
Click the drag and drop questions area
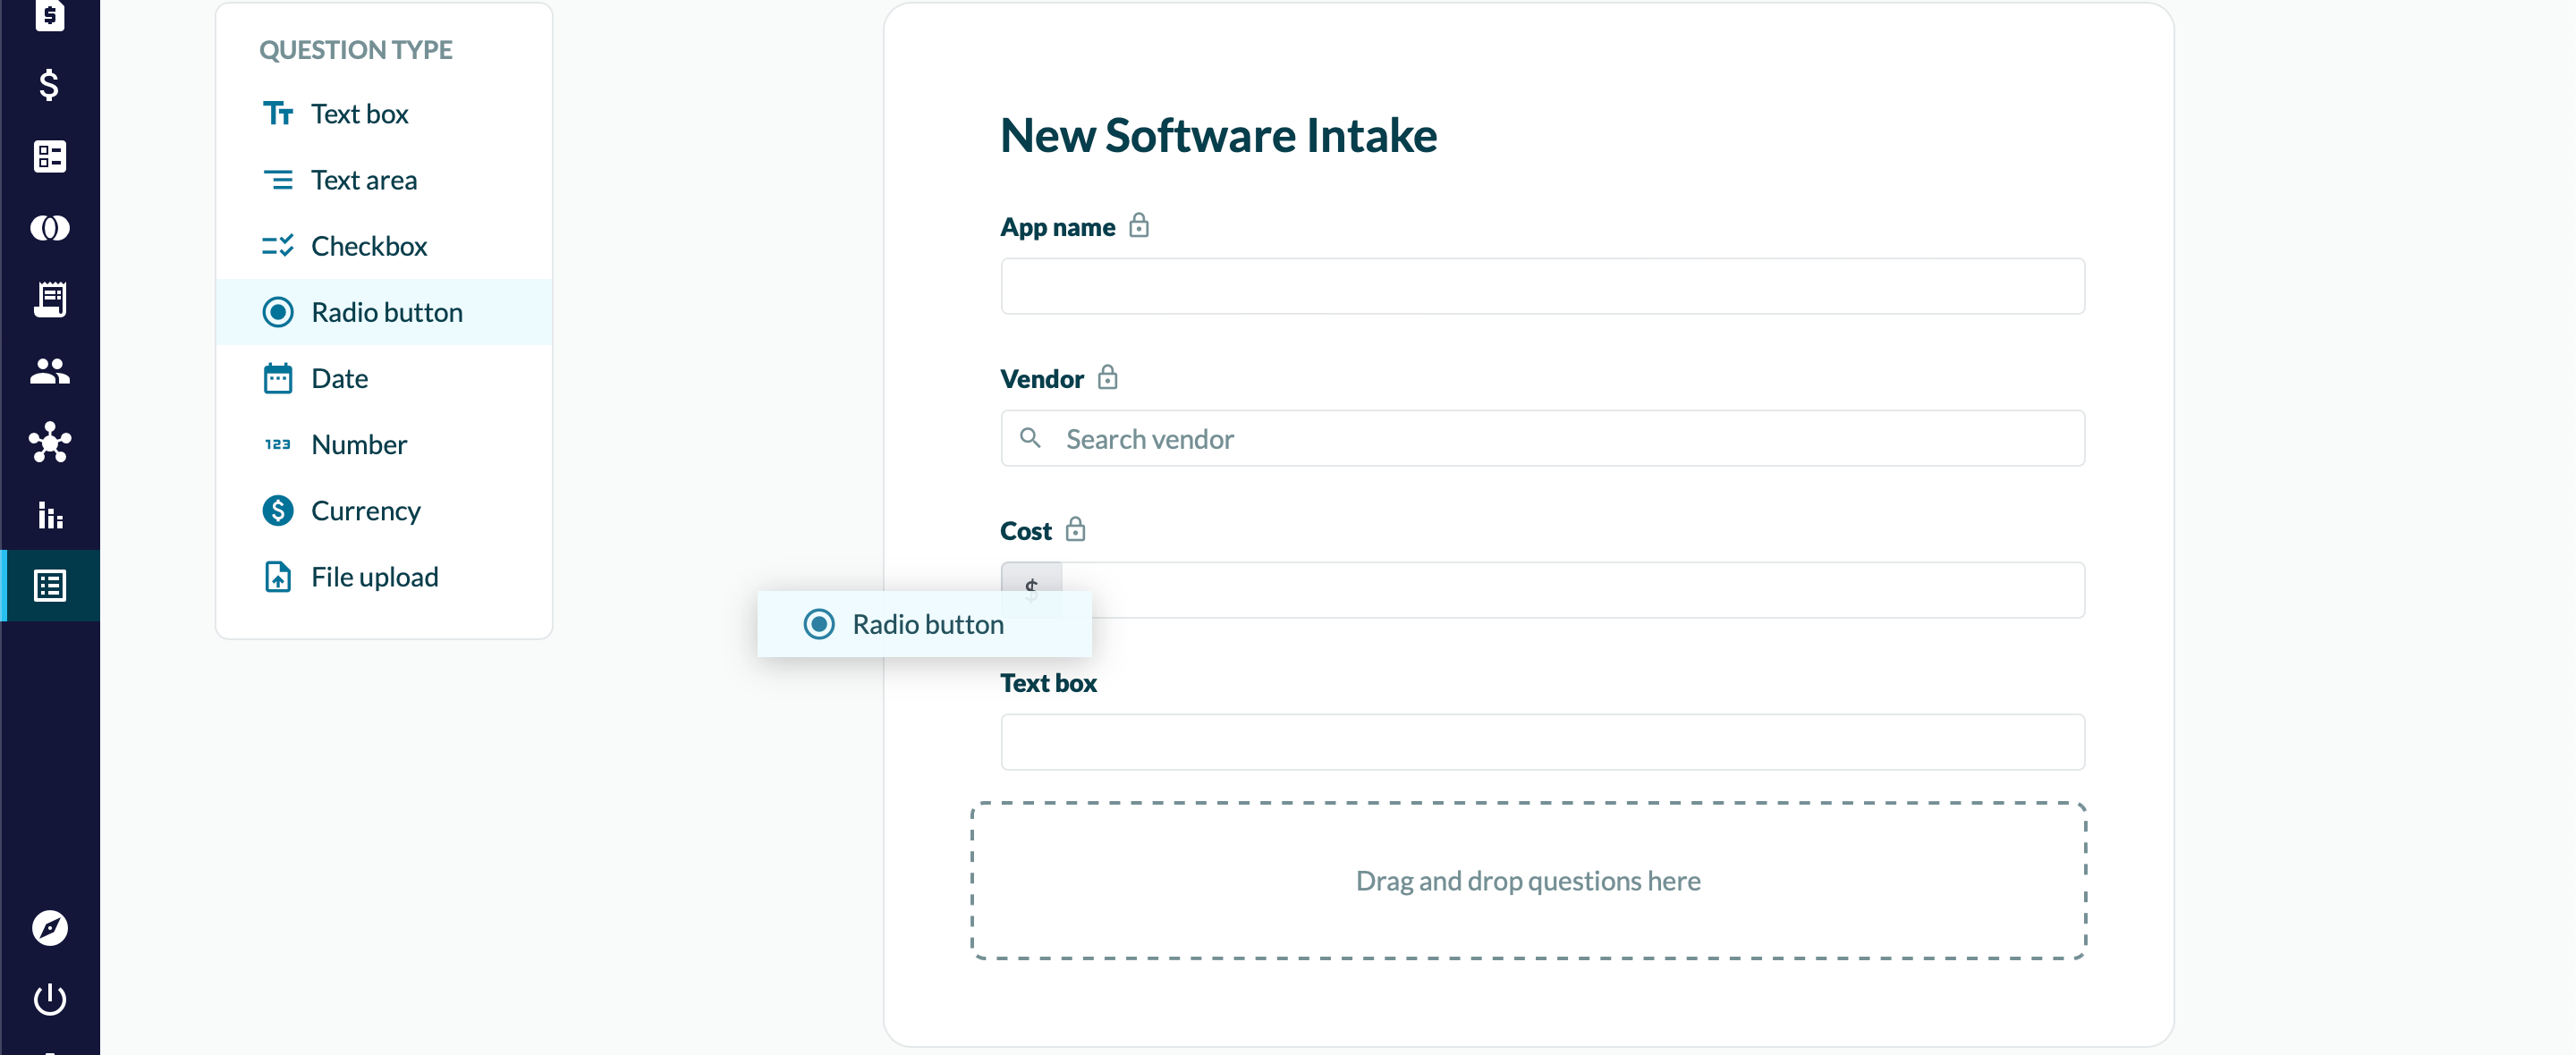[x=1527, y=880]
